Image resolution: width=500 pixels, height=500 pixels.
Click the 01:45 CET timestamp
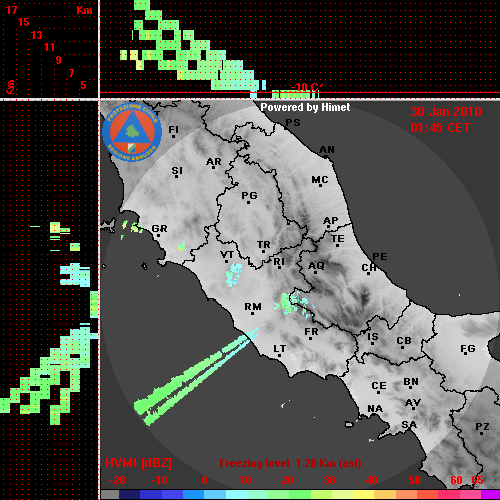tap(440, 128)
